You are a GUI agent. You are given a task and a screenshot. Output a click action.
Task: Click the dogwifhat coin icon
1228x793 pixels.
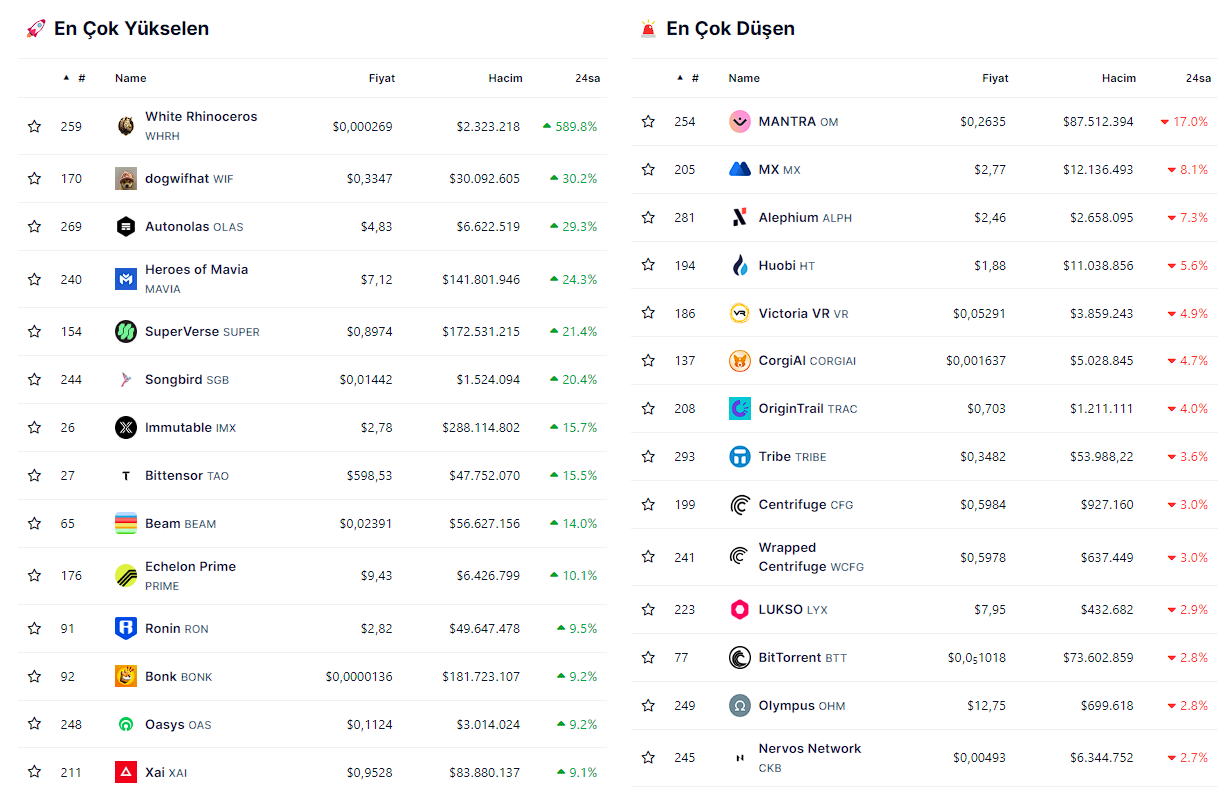click(126, 179)
